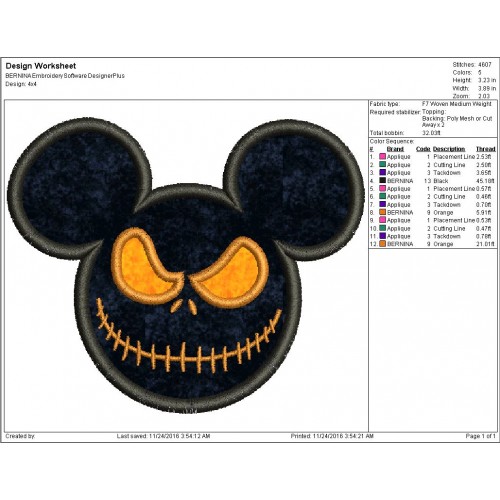Click the 'Description' column header
The image size is (500, 500).
449,149
